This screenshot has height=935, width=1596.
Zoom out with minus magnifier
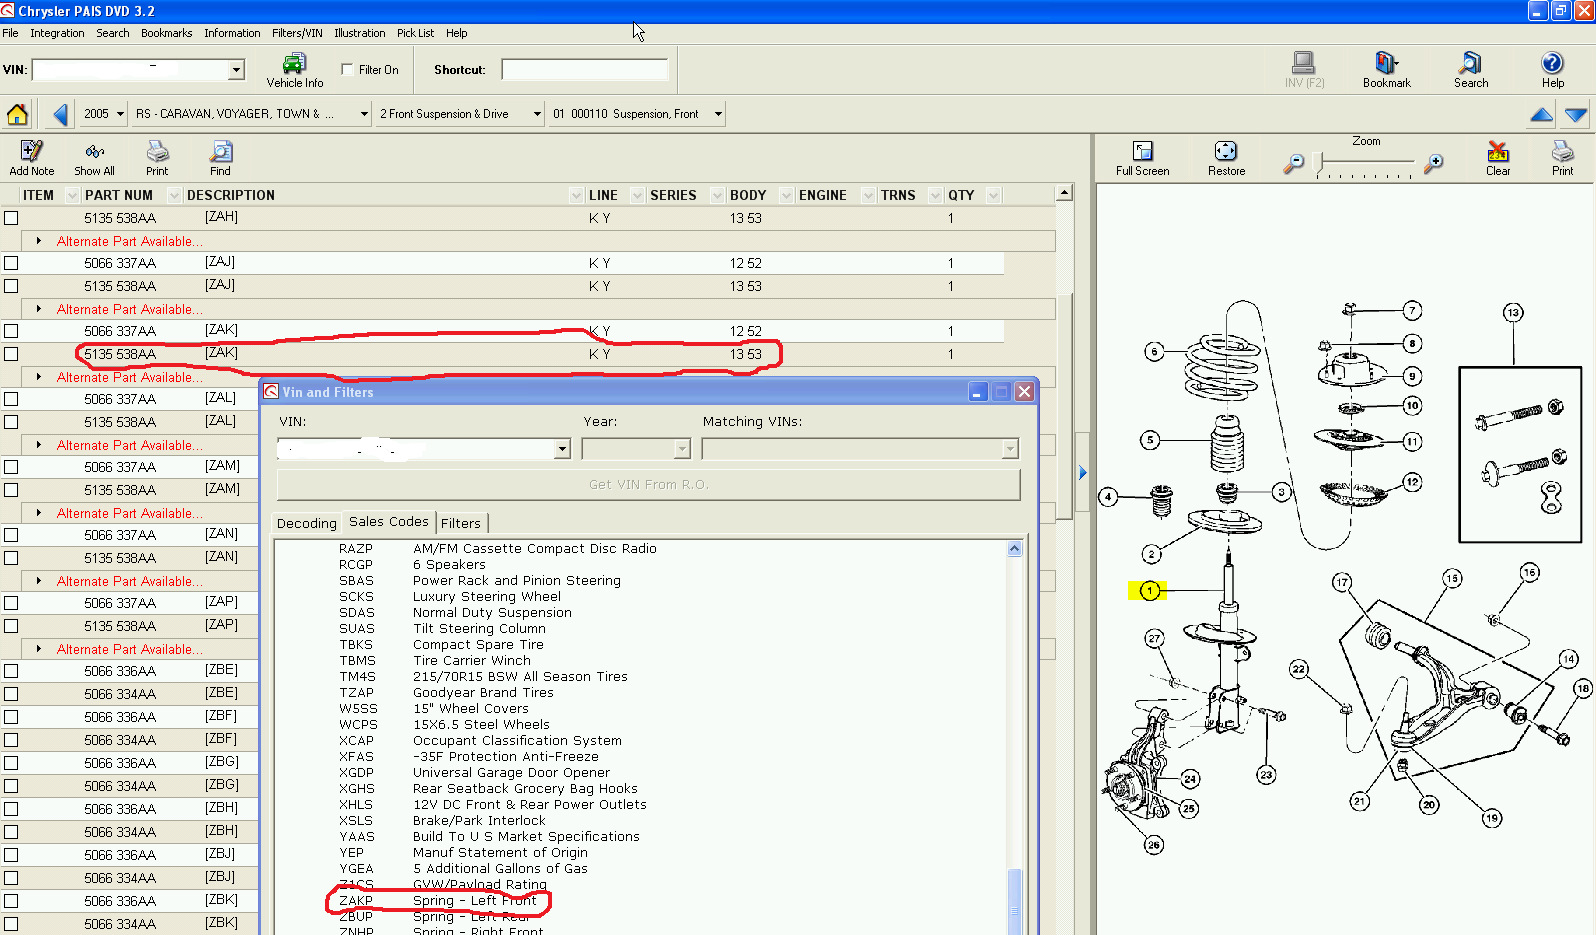coord(1294,163)
